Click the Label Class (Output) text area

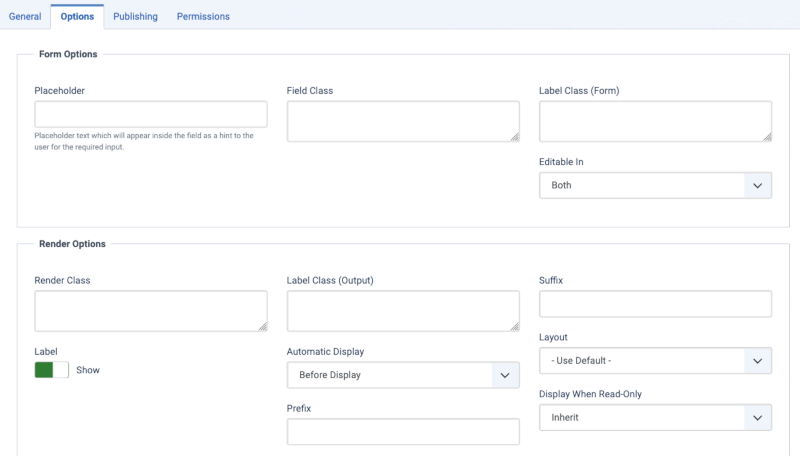click(x=403, y=311)
